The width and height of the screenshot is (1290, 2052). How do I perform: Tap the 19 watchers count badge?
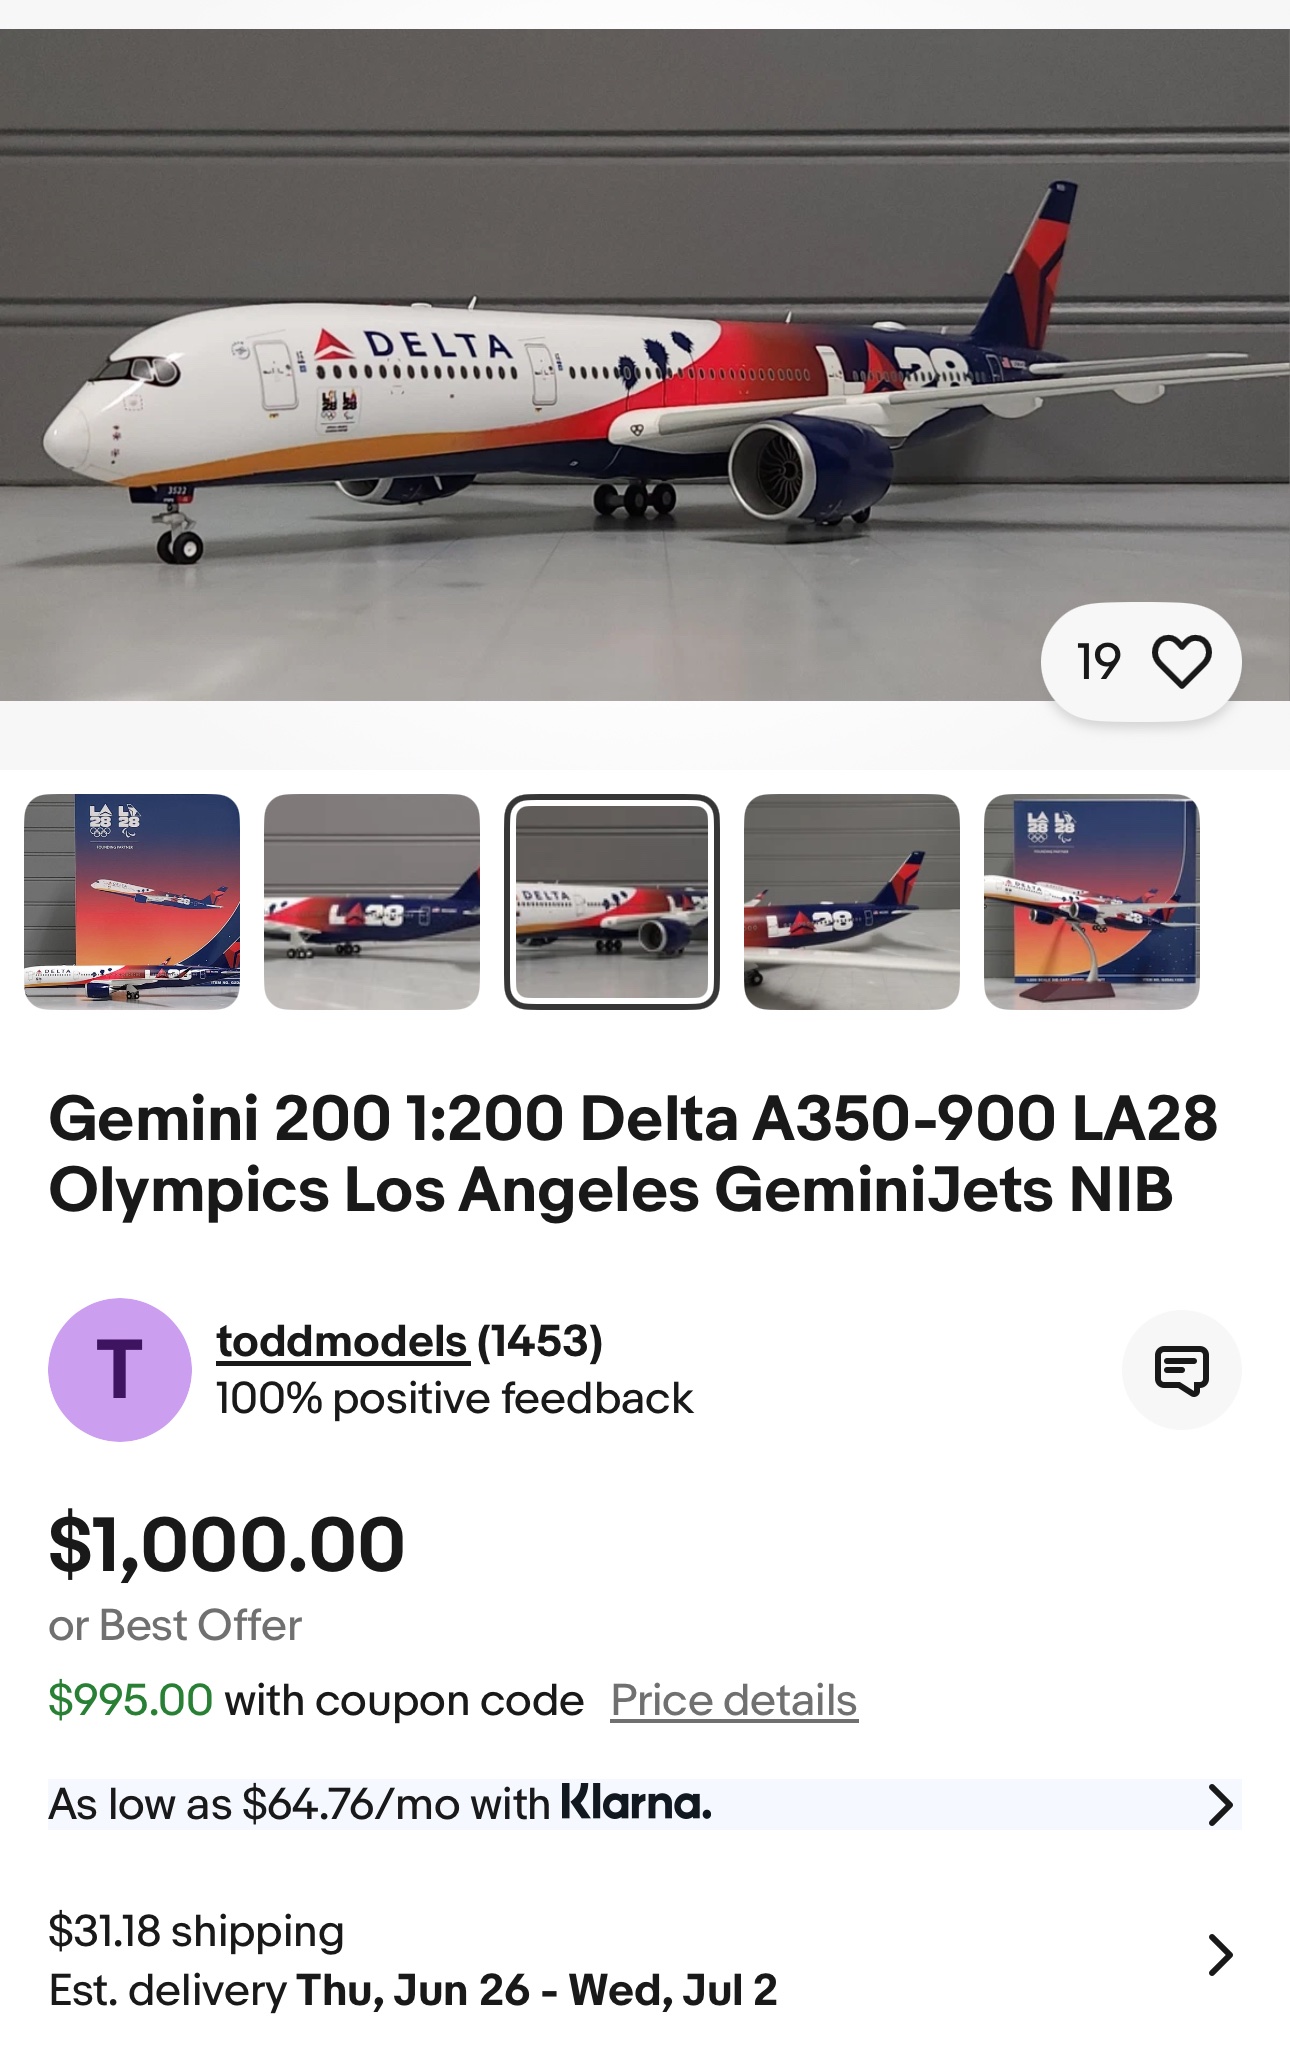coord(1098,662)
